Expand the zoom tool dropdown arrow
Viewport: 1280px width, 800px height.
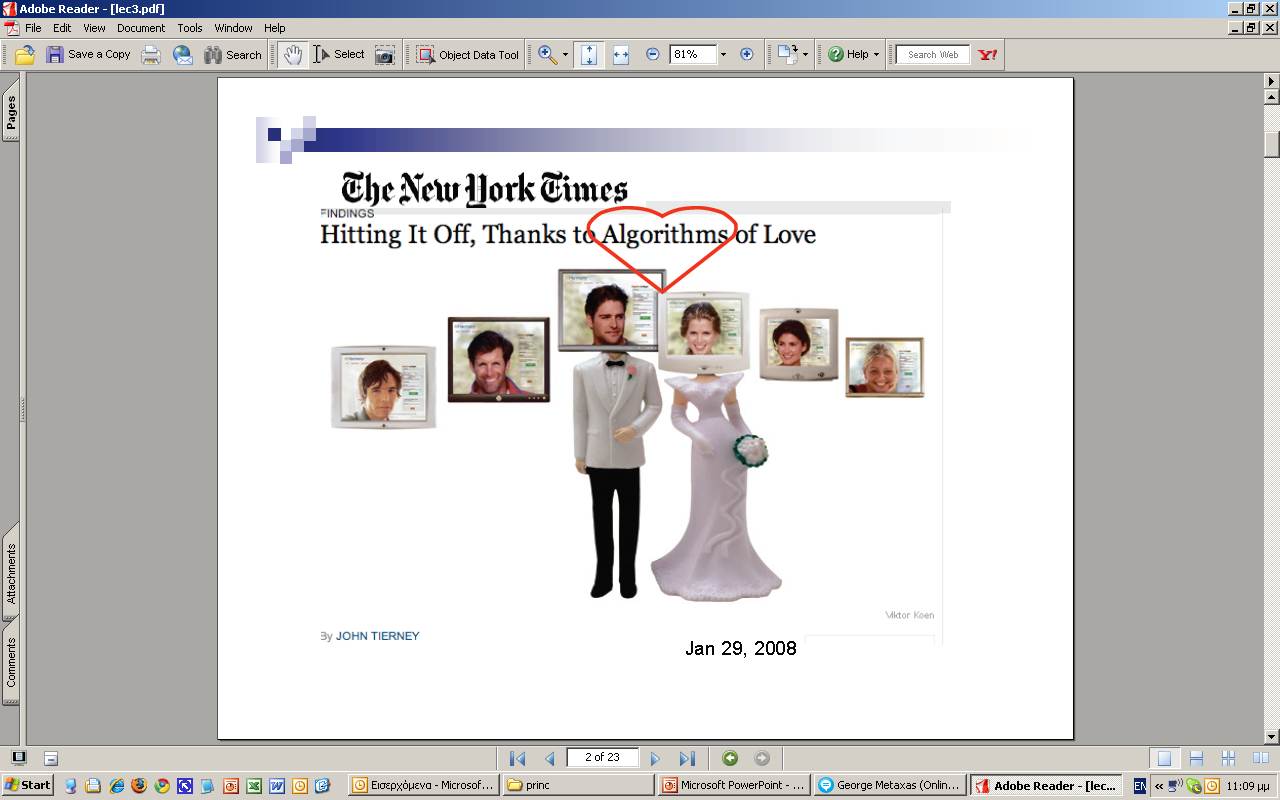coord(565,55)
